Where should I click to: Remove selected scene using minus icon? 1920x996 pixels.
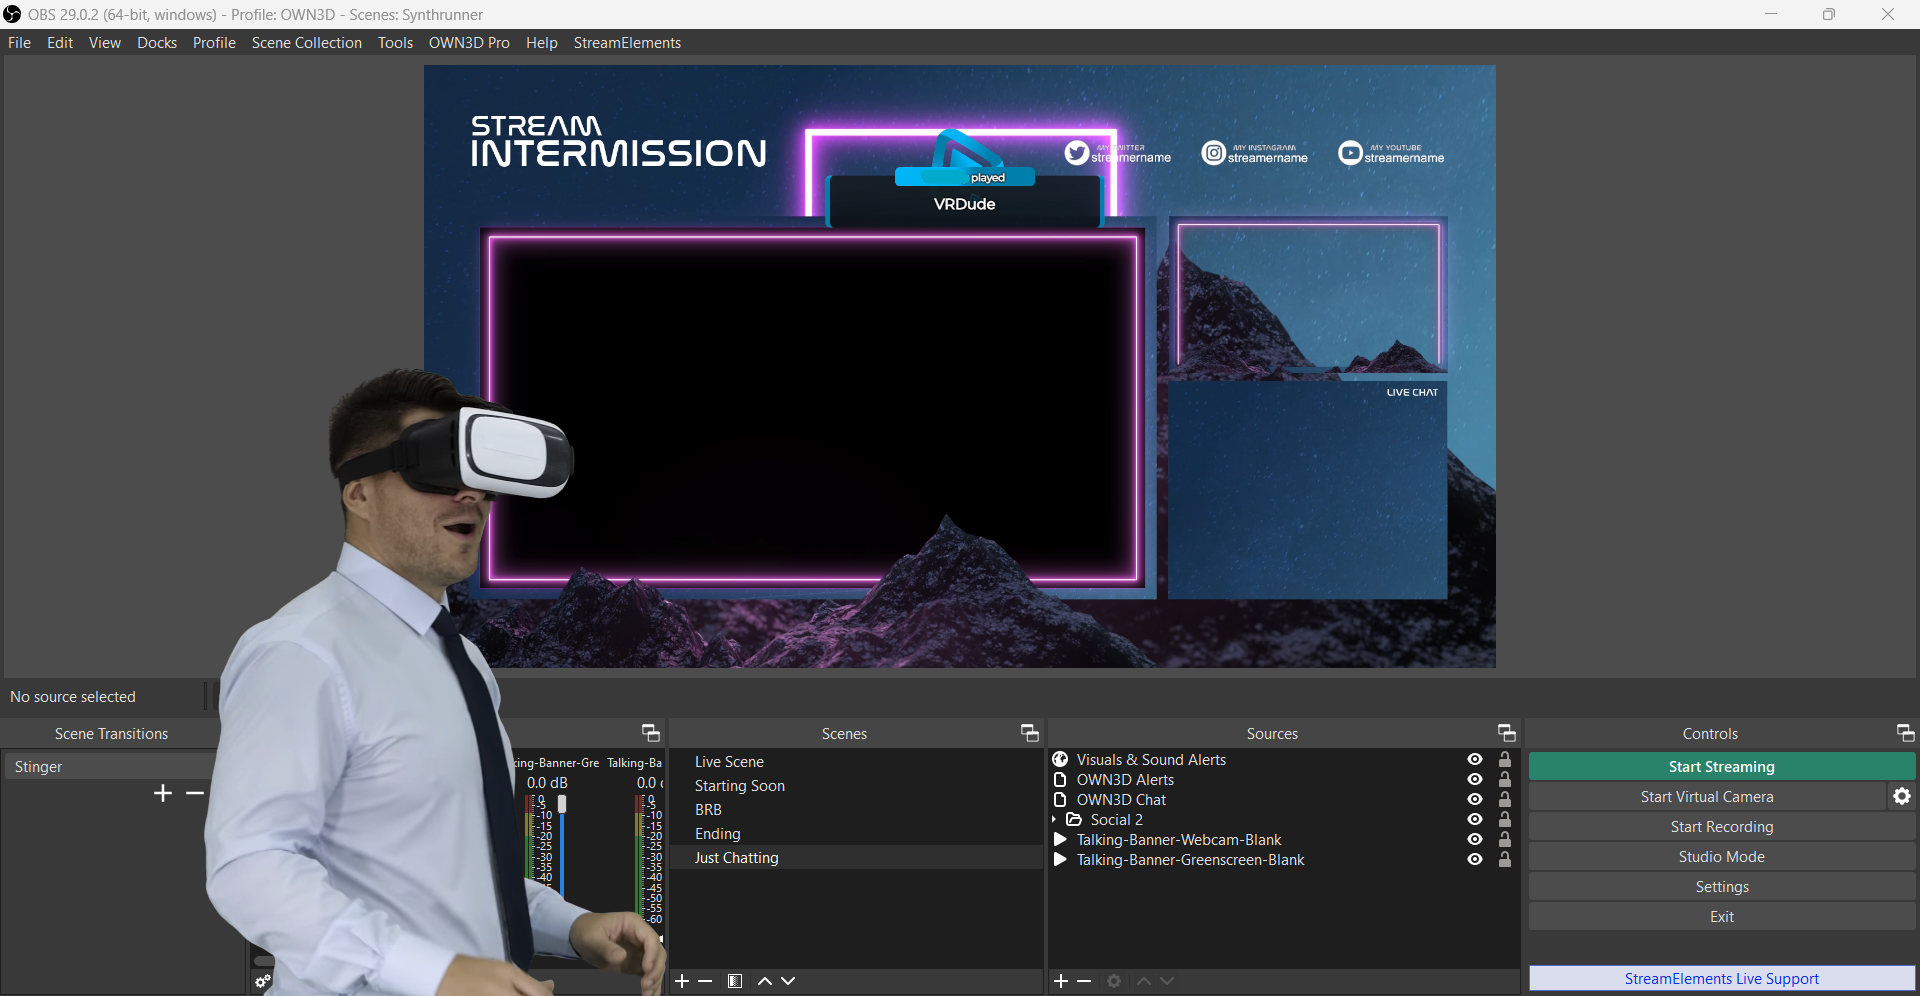pyautogui.click(x=705, y=981)
